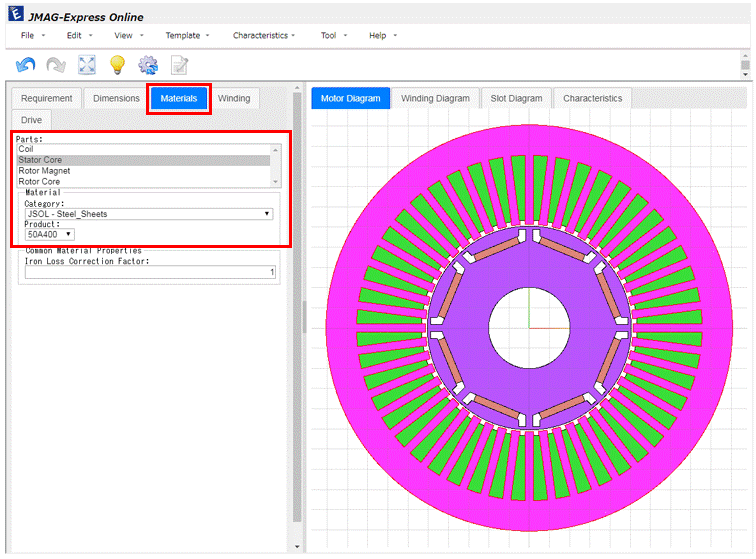Switch to the Winding tab

click(x=234, y=98)
